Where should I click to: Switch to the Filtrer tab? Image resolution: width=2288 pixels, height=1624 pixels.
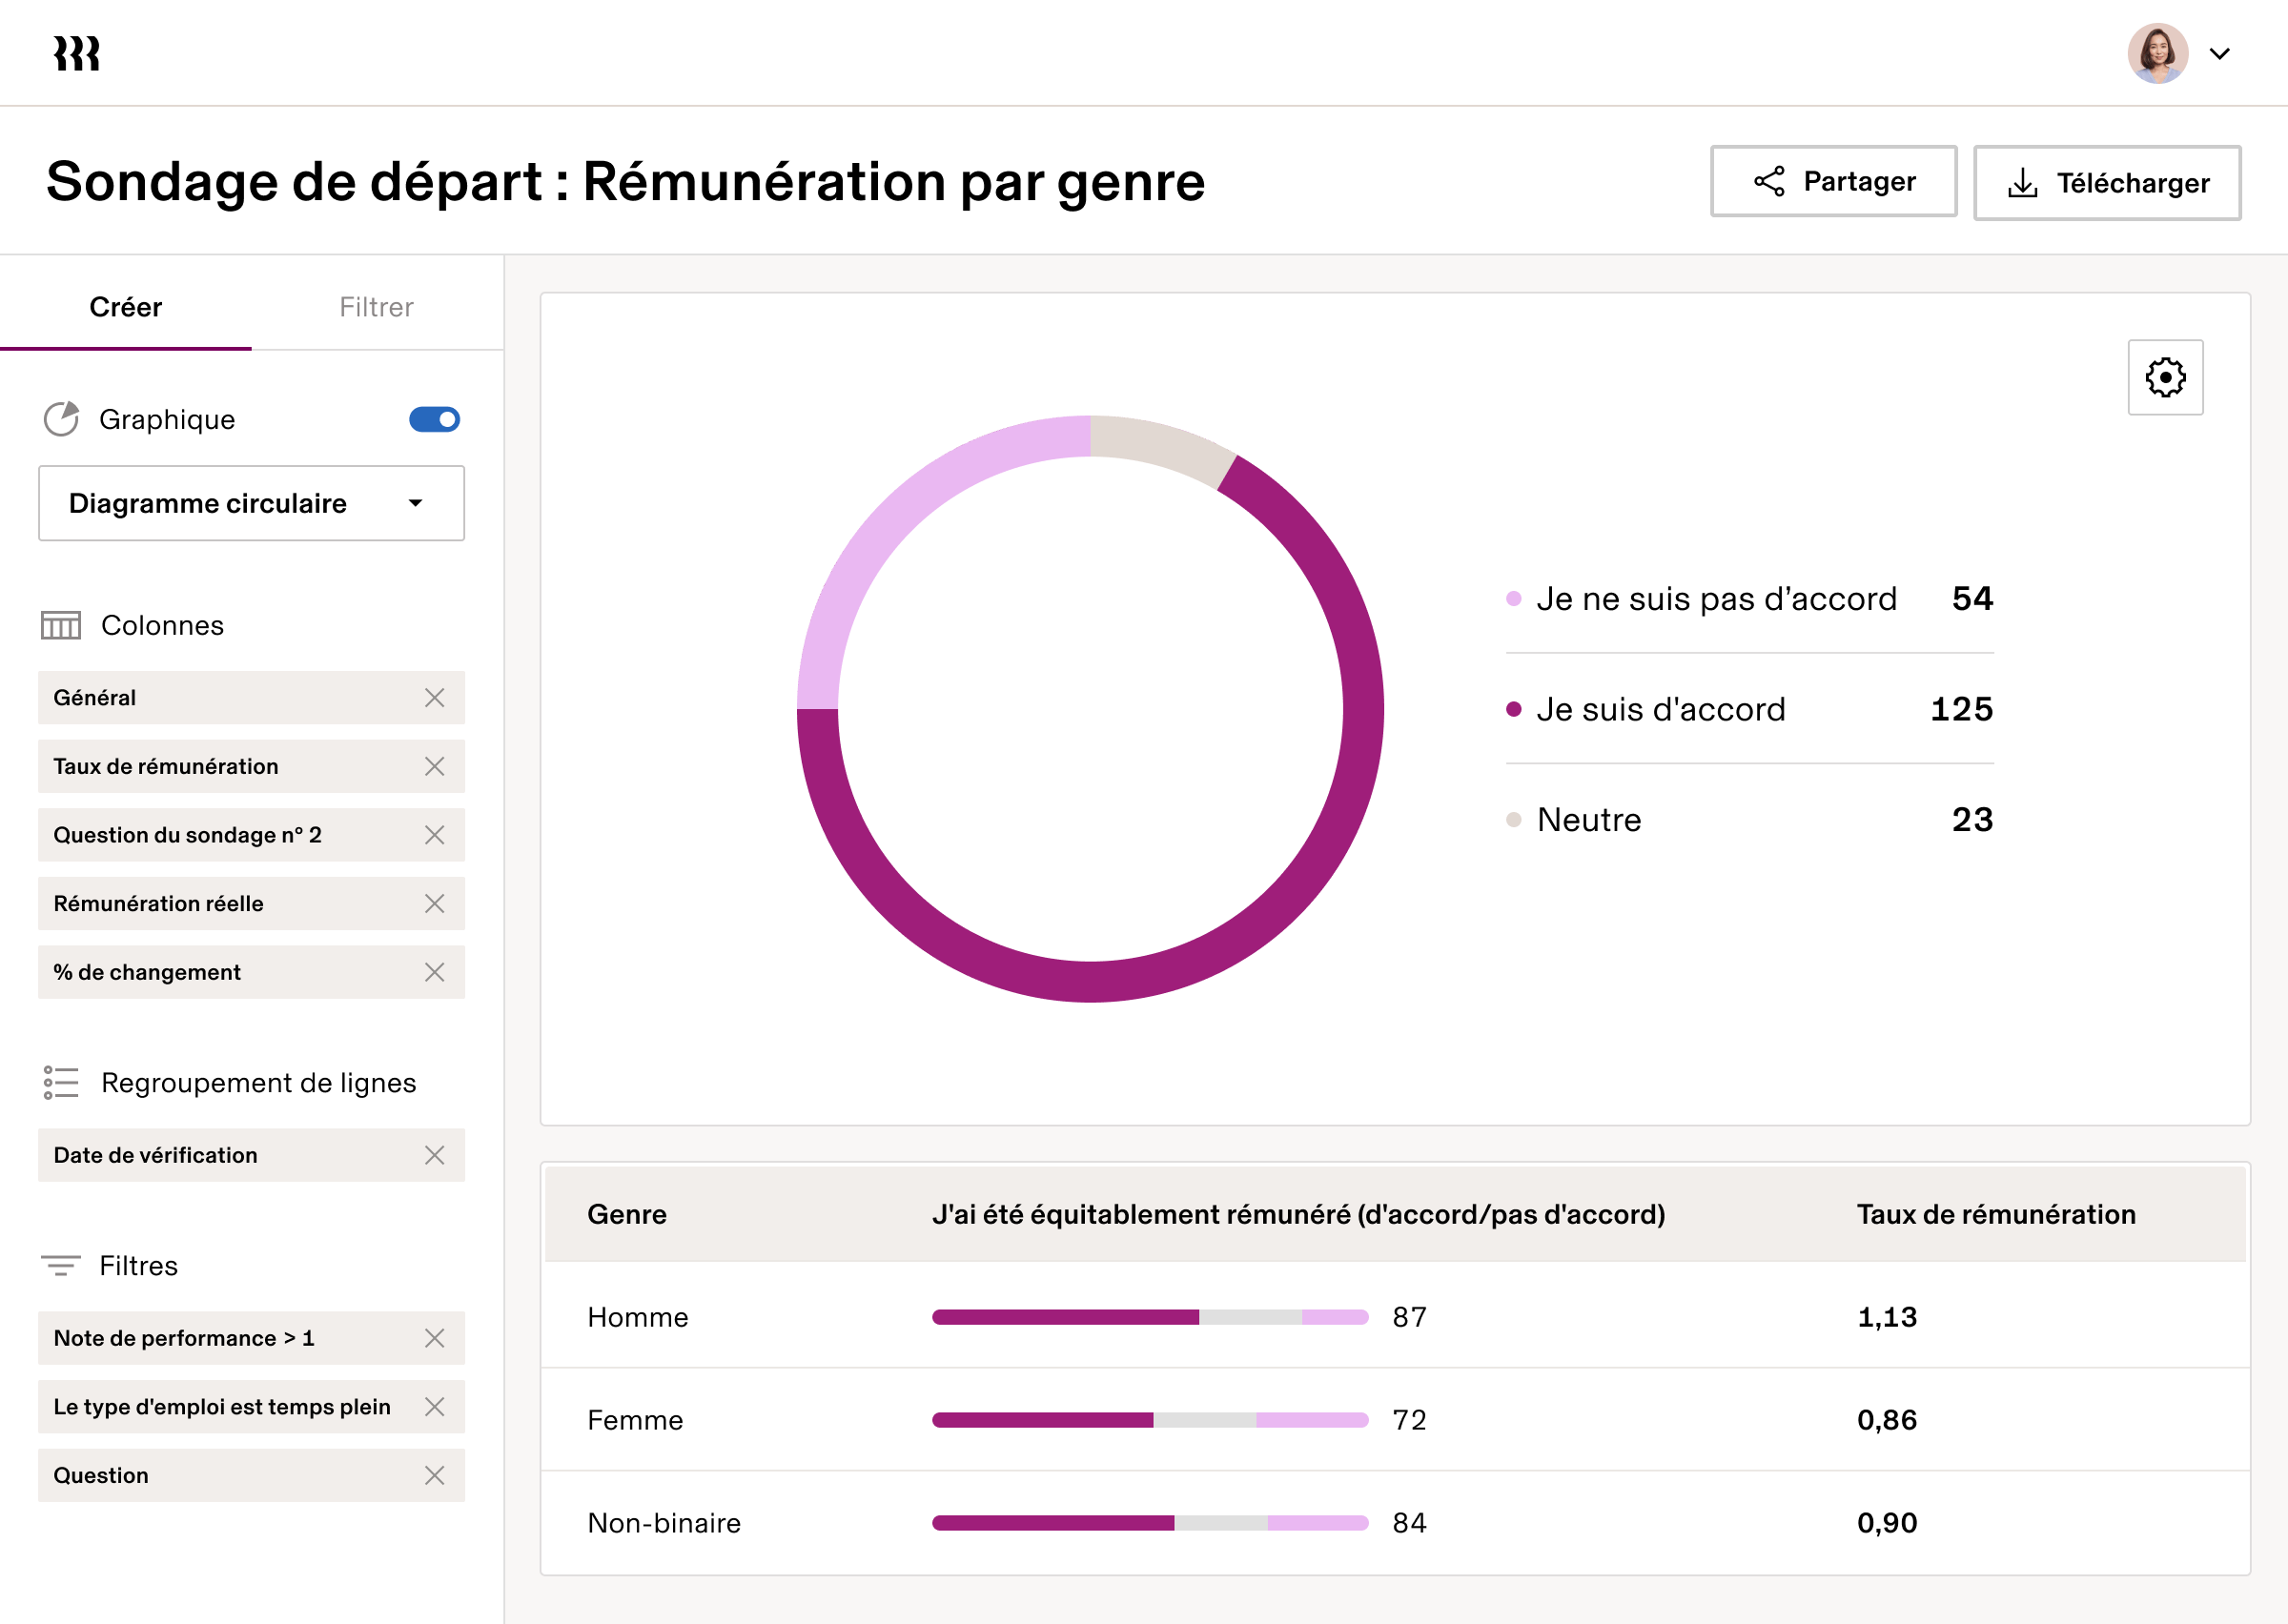(376, 307)
